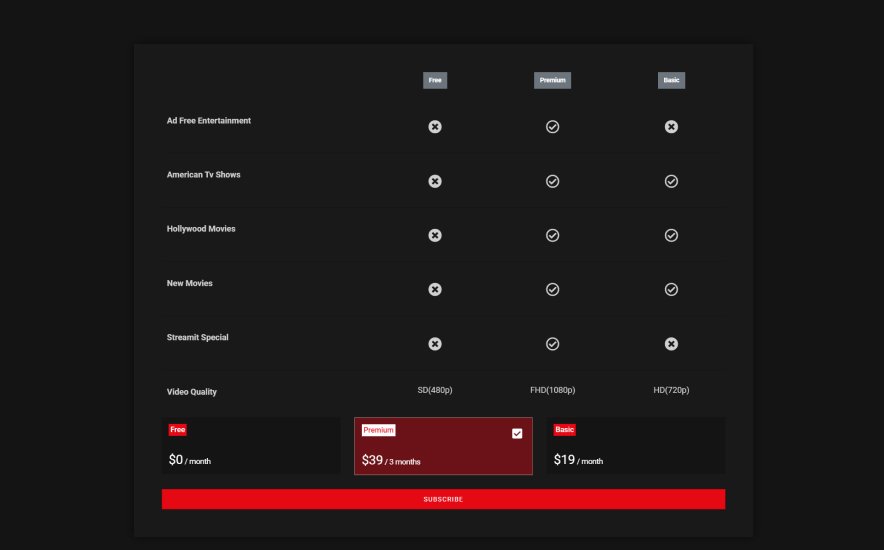Select the Basic $19 / month plan card
The width and height of the screenshot is (884, 550).
click(635, 445)
